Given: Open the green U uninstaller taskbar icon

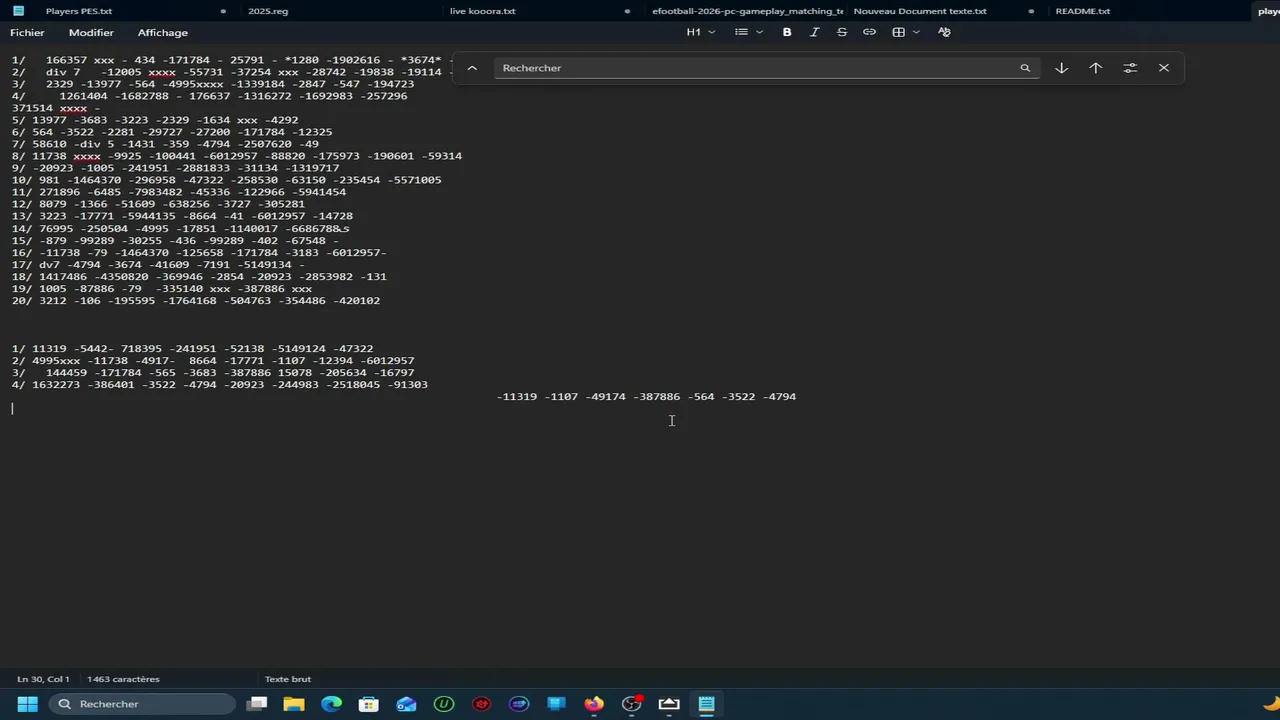Looking at the screenshot, I should coord(444,704).
